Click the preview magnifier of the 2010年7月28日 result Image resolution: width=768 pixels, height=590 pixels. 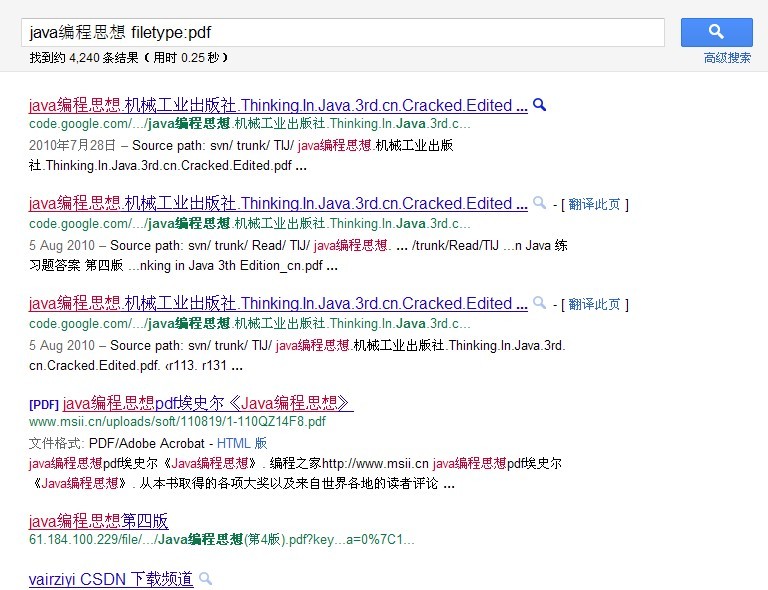[x=539, y=105]
